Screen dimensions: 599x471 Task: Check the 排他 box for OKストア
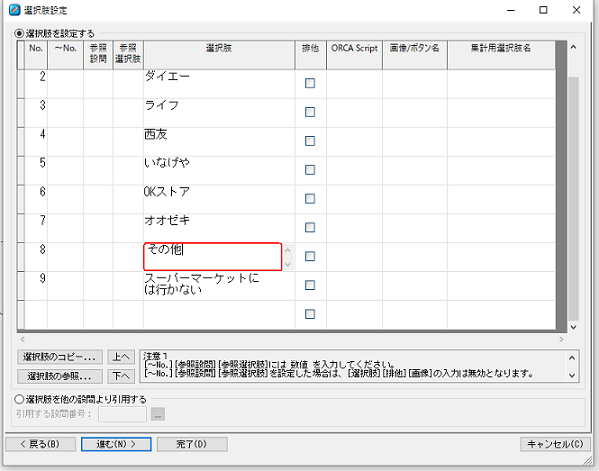tap(310, 199)
